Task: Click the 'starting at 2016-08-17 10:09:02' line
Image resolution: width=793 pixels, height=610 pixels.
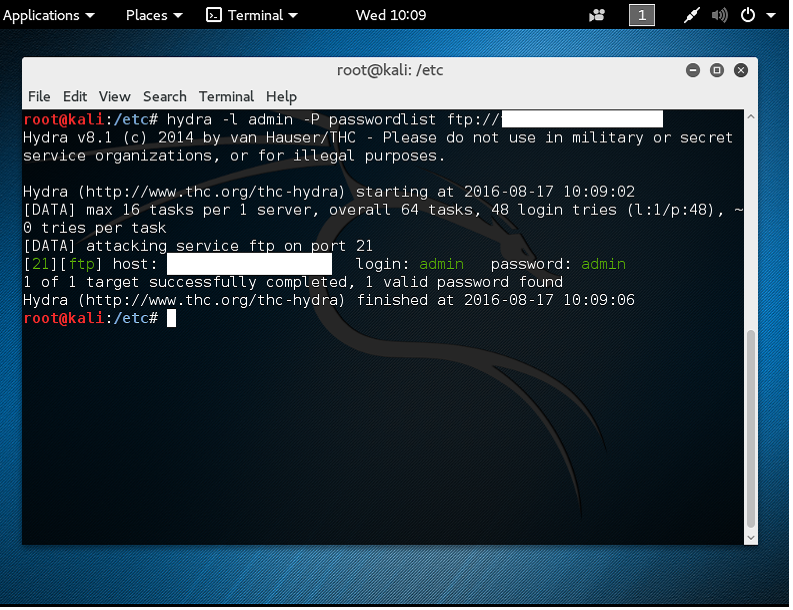Action: 329,192
